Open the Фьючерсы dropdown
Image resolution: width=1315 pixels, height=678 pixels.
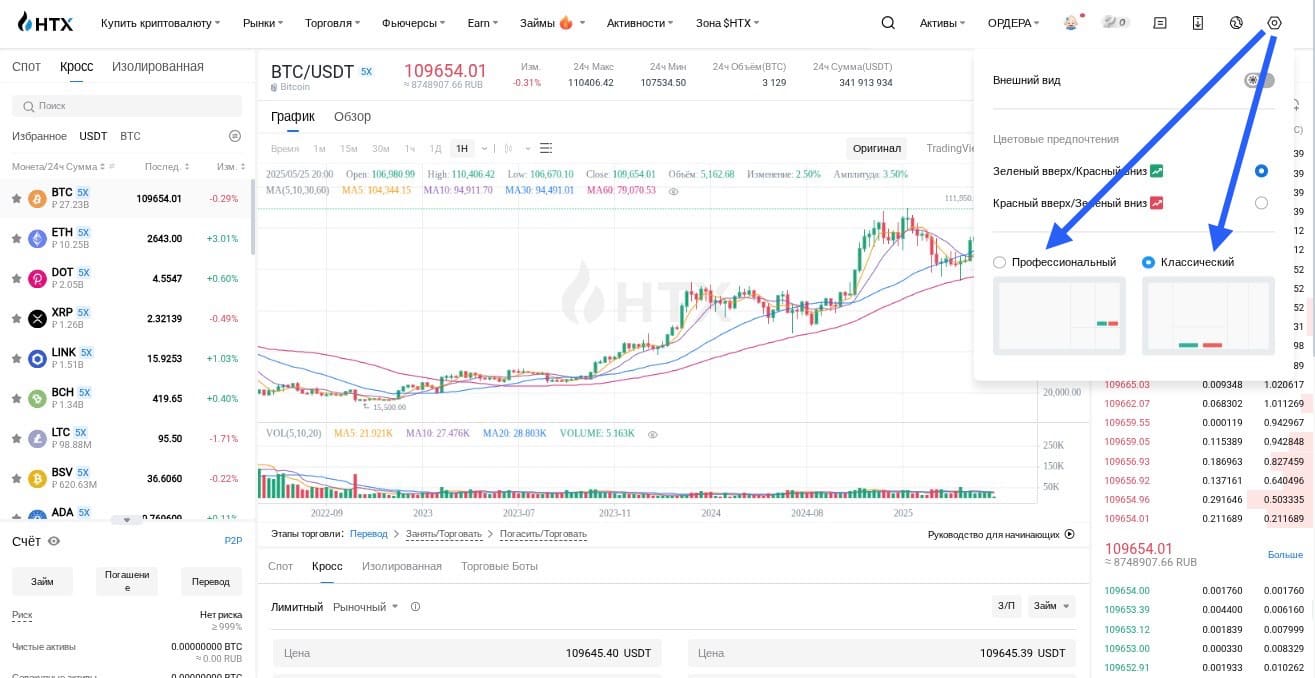tap(415, 23)
